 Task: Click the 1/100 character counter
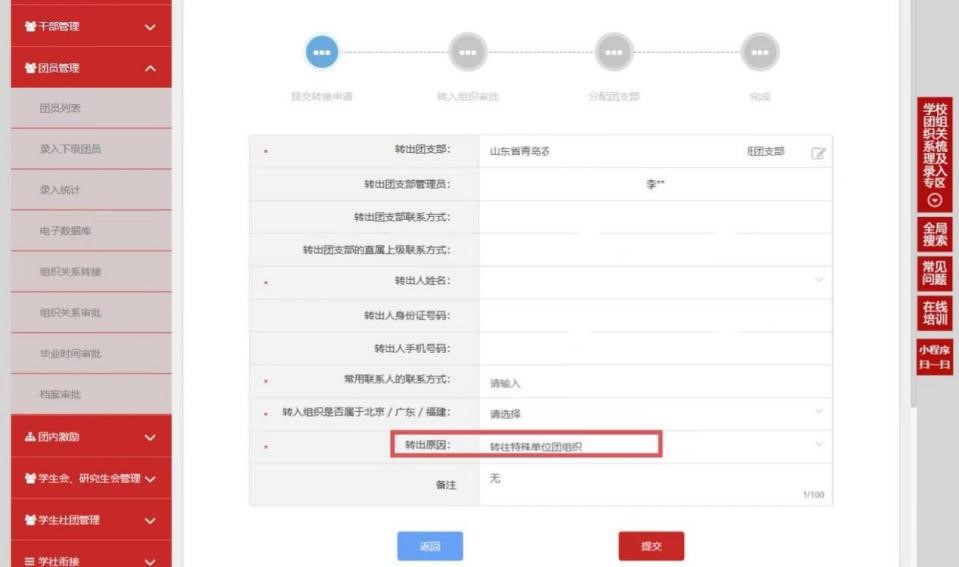(813, 495)
